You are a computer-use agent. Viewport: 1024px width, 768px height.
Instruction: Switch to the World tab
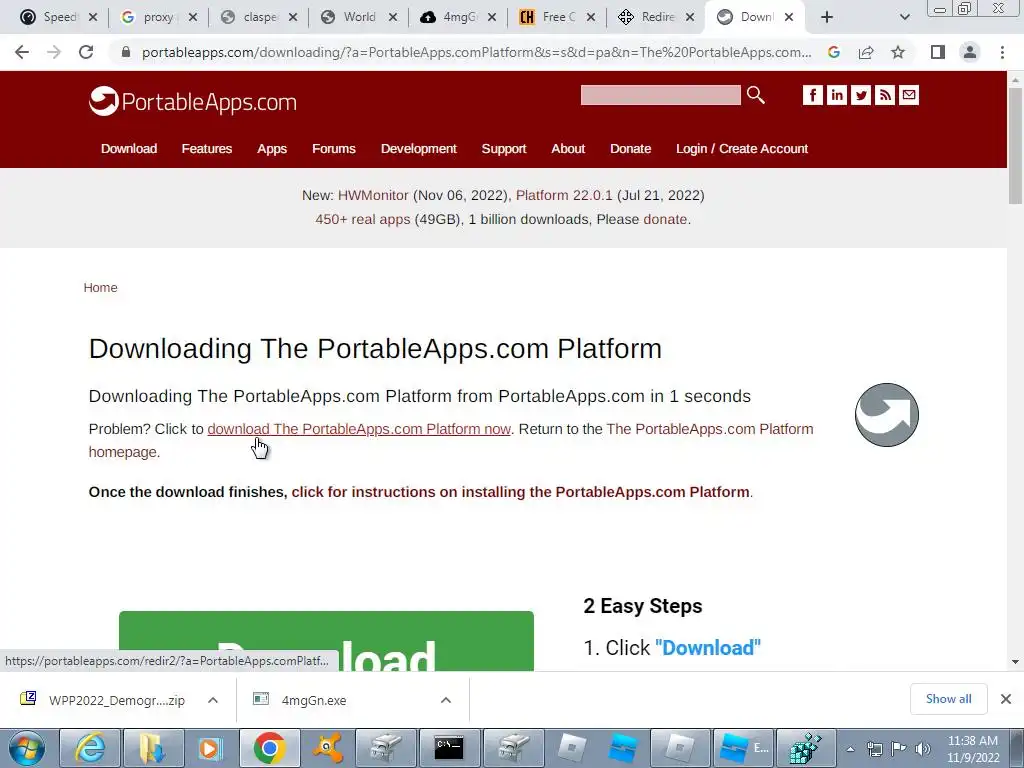pos(359,17)
